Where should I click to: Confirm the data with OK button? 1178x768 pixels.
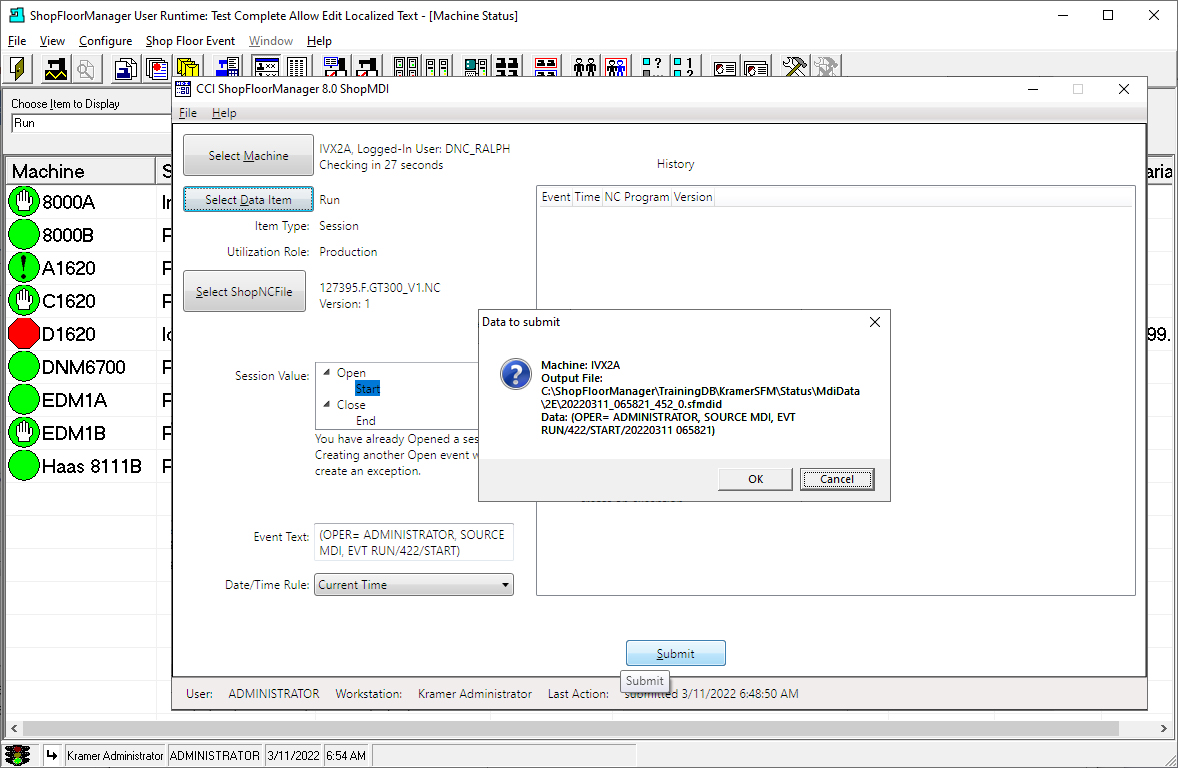point(755,479)
